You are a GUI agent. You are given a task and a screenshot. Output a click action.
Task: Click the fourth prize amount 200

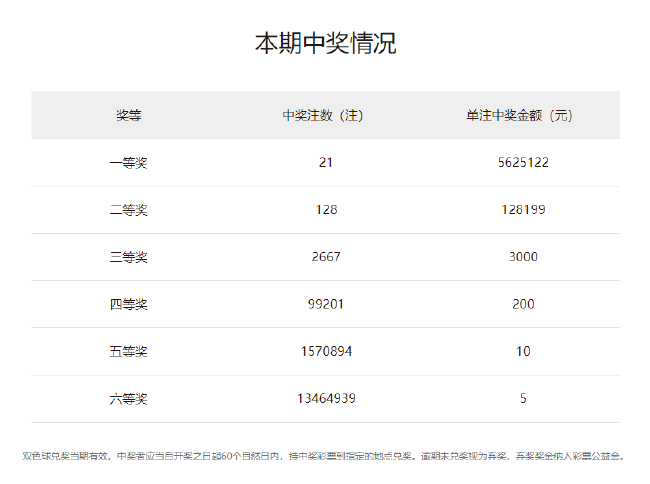point(522,304)
